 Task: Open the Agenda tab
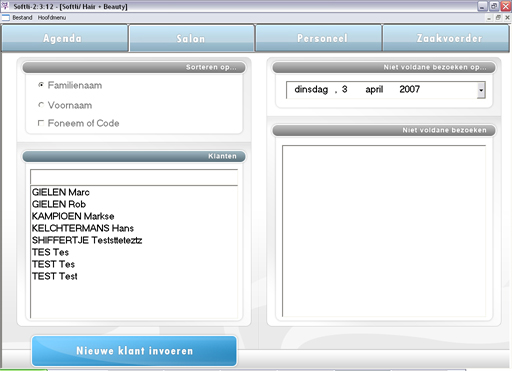coord(65,38)
